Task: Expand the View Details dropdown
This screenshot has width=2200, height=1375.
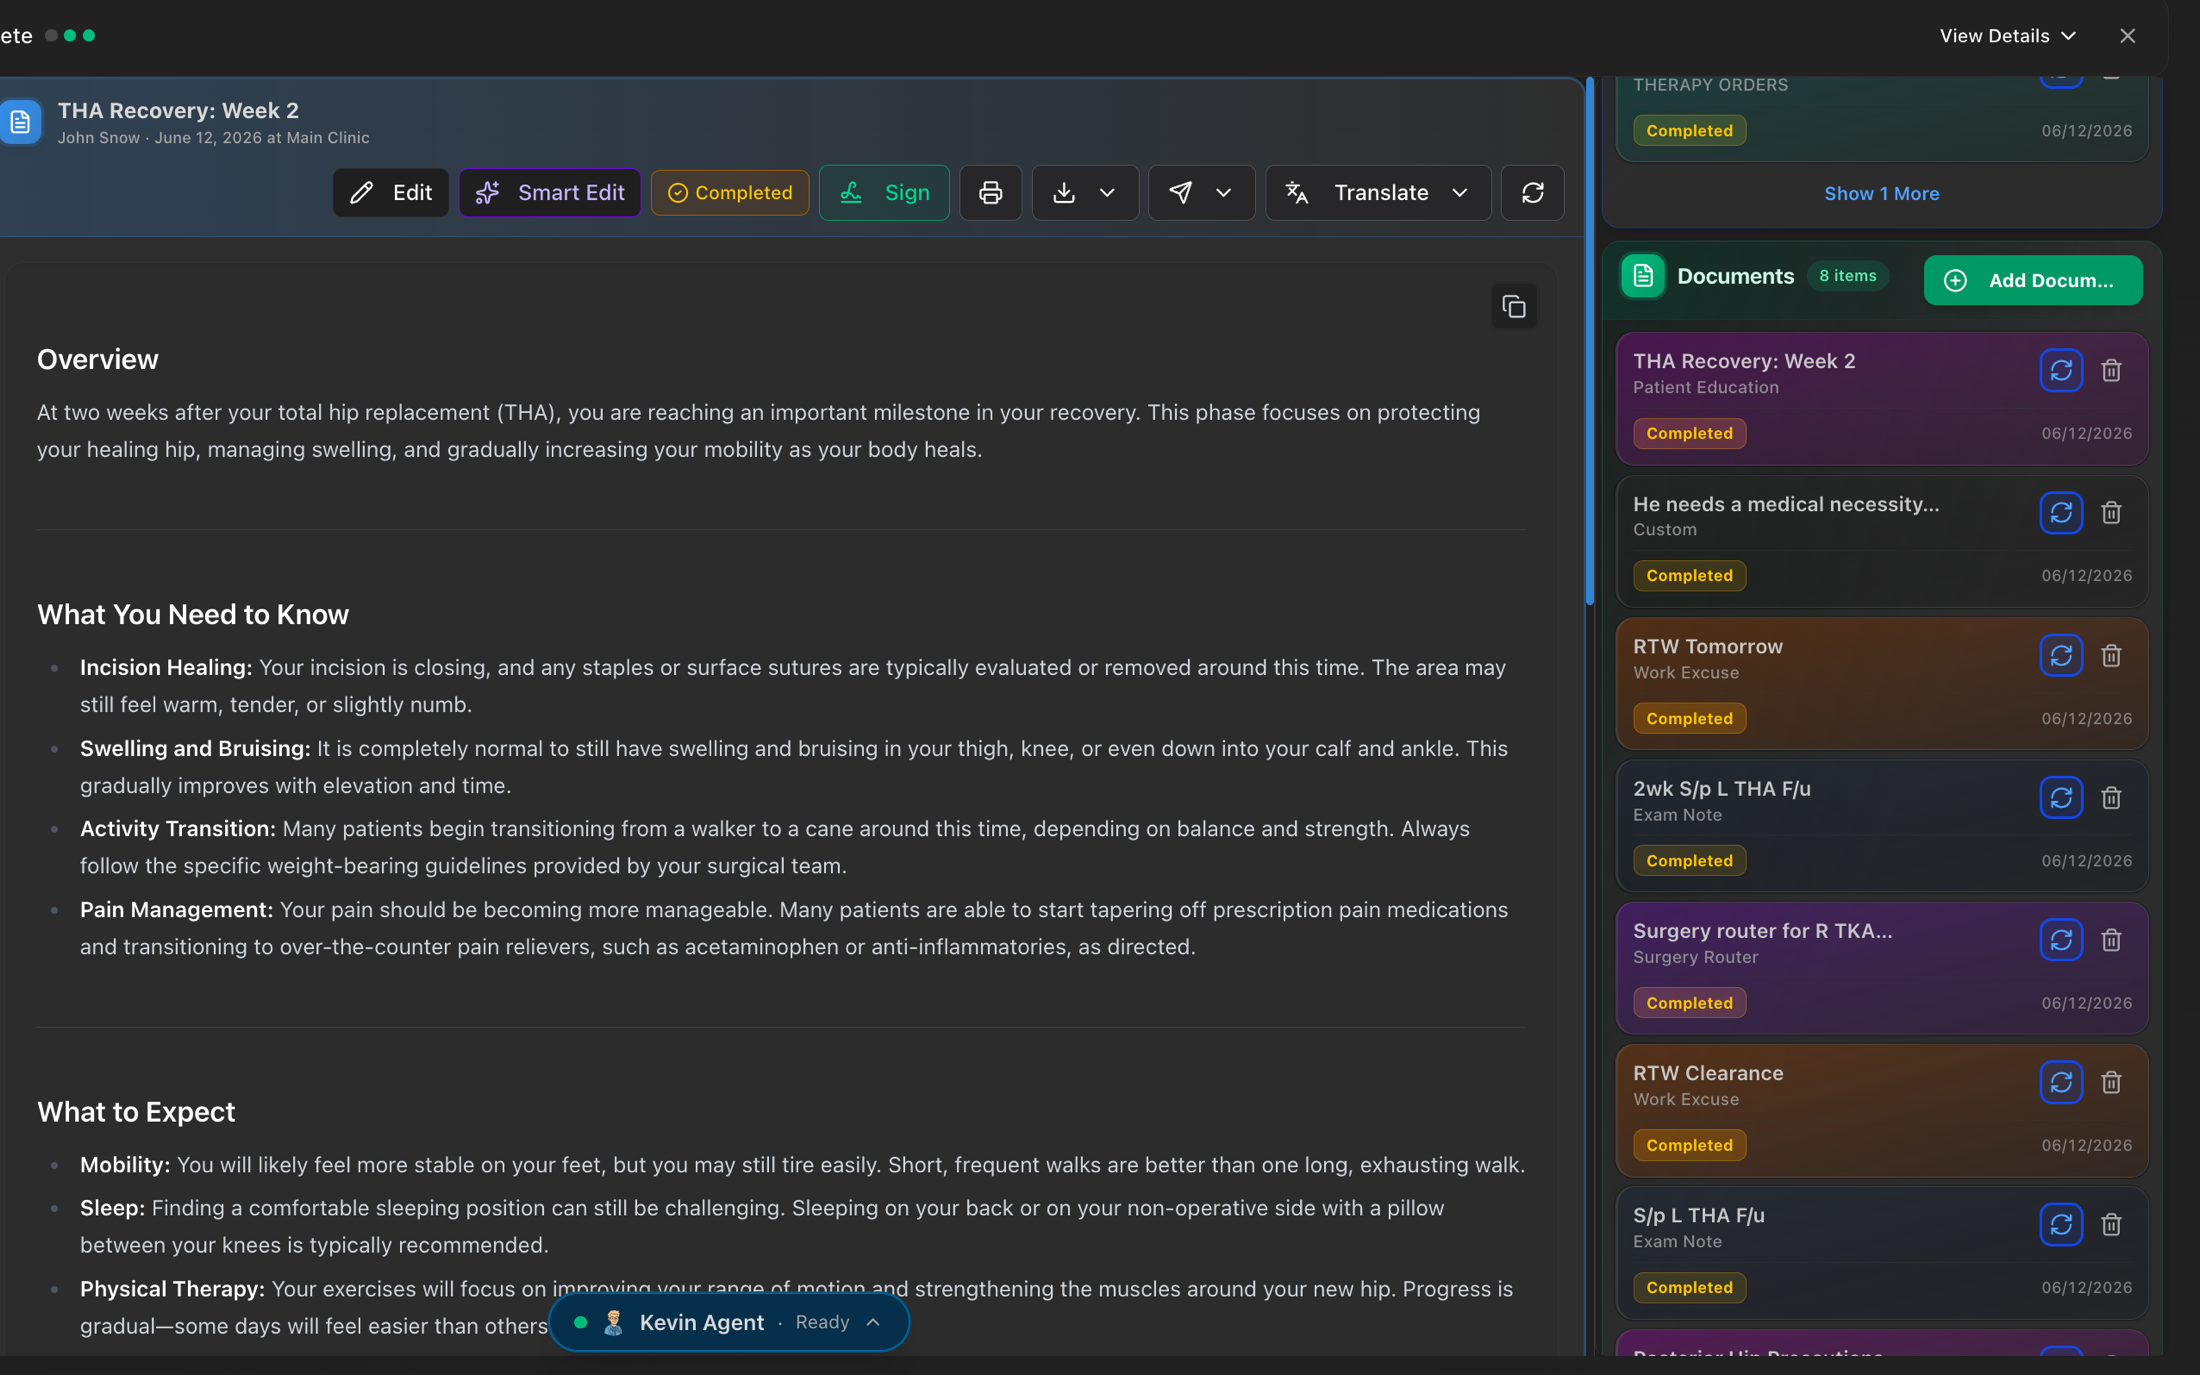Action: [2007, 36]
